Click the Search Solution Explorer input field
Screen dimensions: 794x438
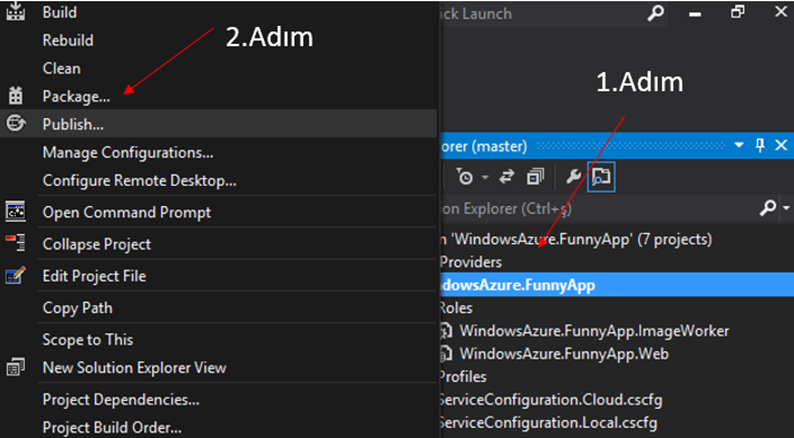pos(598,208)
